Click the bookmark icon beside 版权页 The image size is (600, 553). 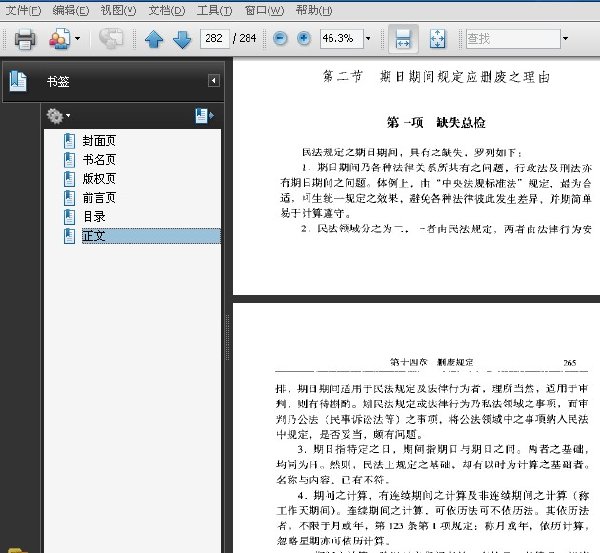click(x=69, y=179)
